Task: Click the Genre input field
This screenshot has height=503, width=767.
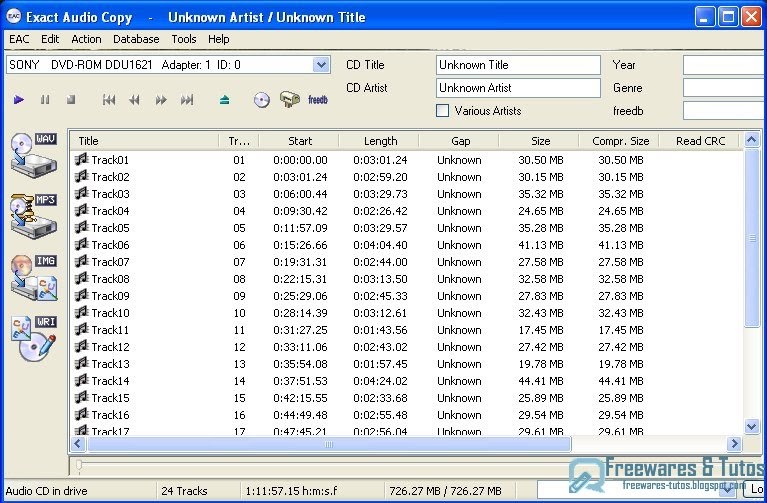Action: click(x=724, y=88)
